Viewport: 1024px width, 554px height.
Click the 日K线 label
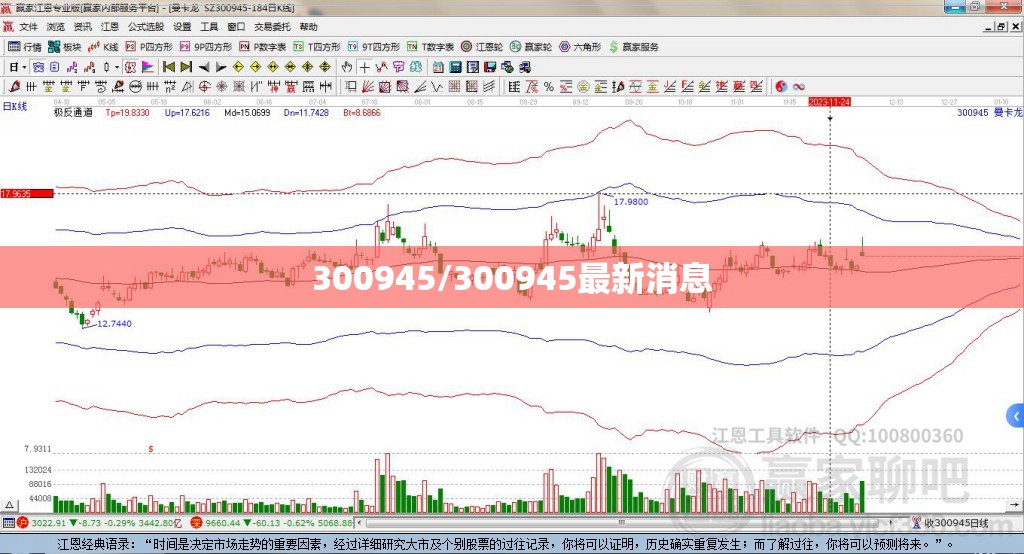[14, 106]
